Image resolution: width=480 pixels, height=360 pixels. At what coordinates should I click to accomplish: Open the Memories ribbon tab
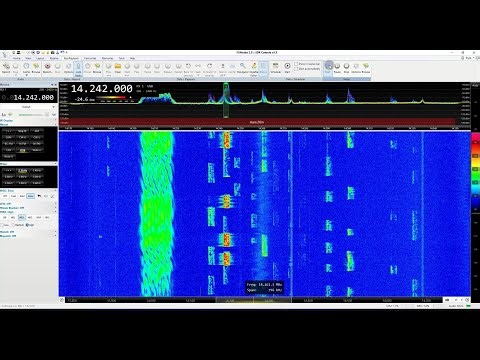point(107,58)
